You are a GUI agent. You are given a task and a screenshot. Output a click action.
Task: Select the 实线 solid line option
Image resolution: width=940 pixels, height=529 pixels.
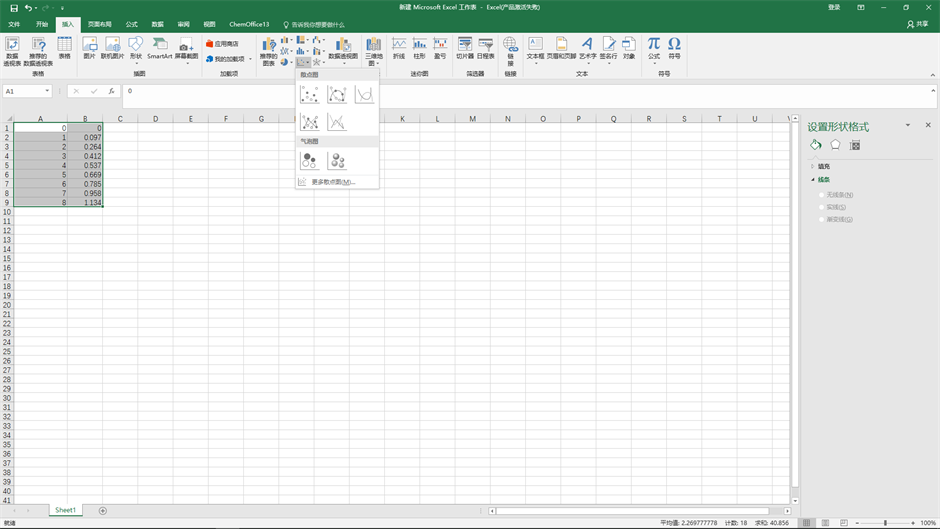pyautogui.click(x=823, y=207)
